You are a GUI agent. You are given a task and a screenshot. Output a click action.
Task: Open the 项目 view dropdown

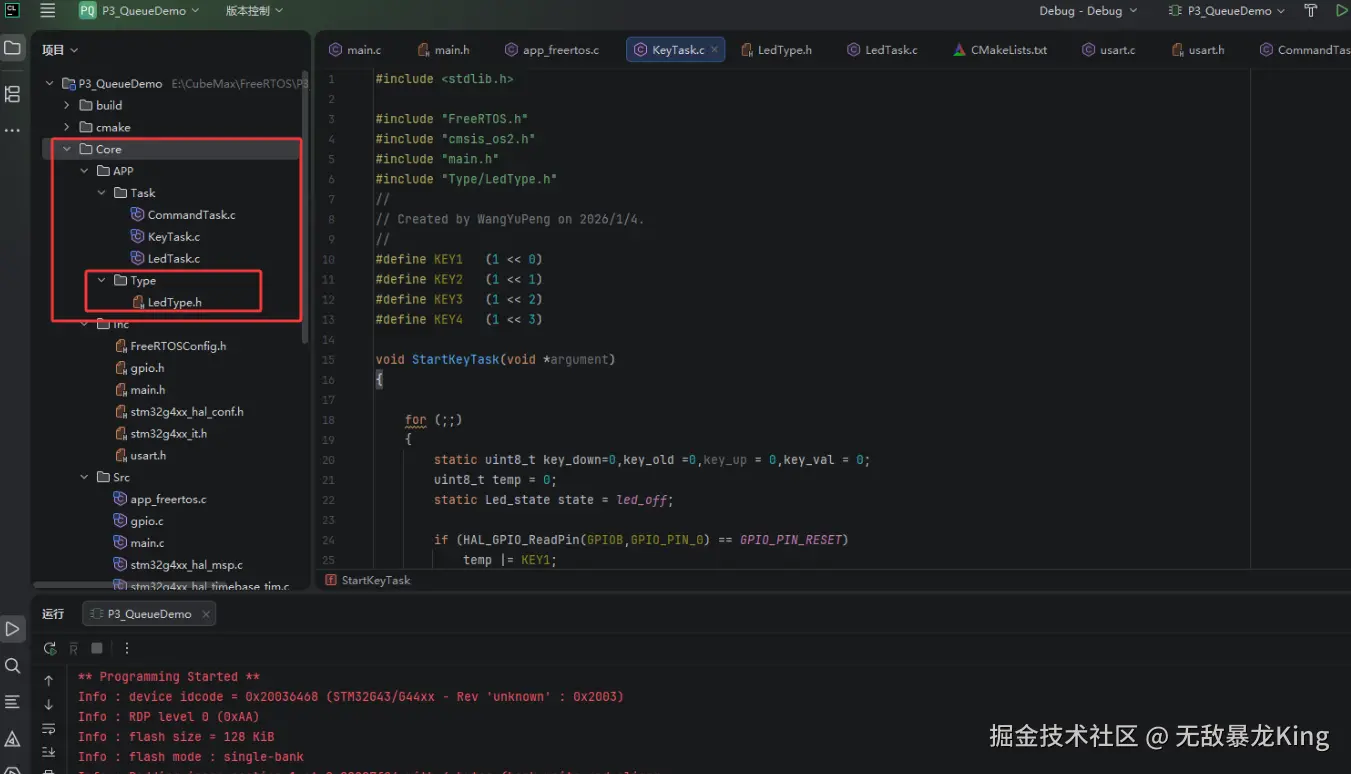click(x=59, y=50)
